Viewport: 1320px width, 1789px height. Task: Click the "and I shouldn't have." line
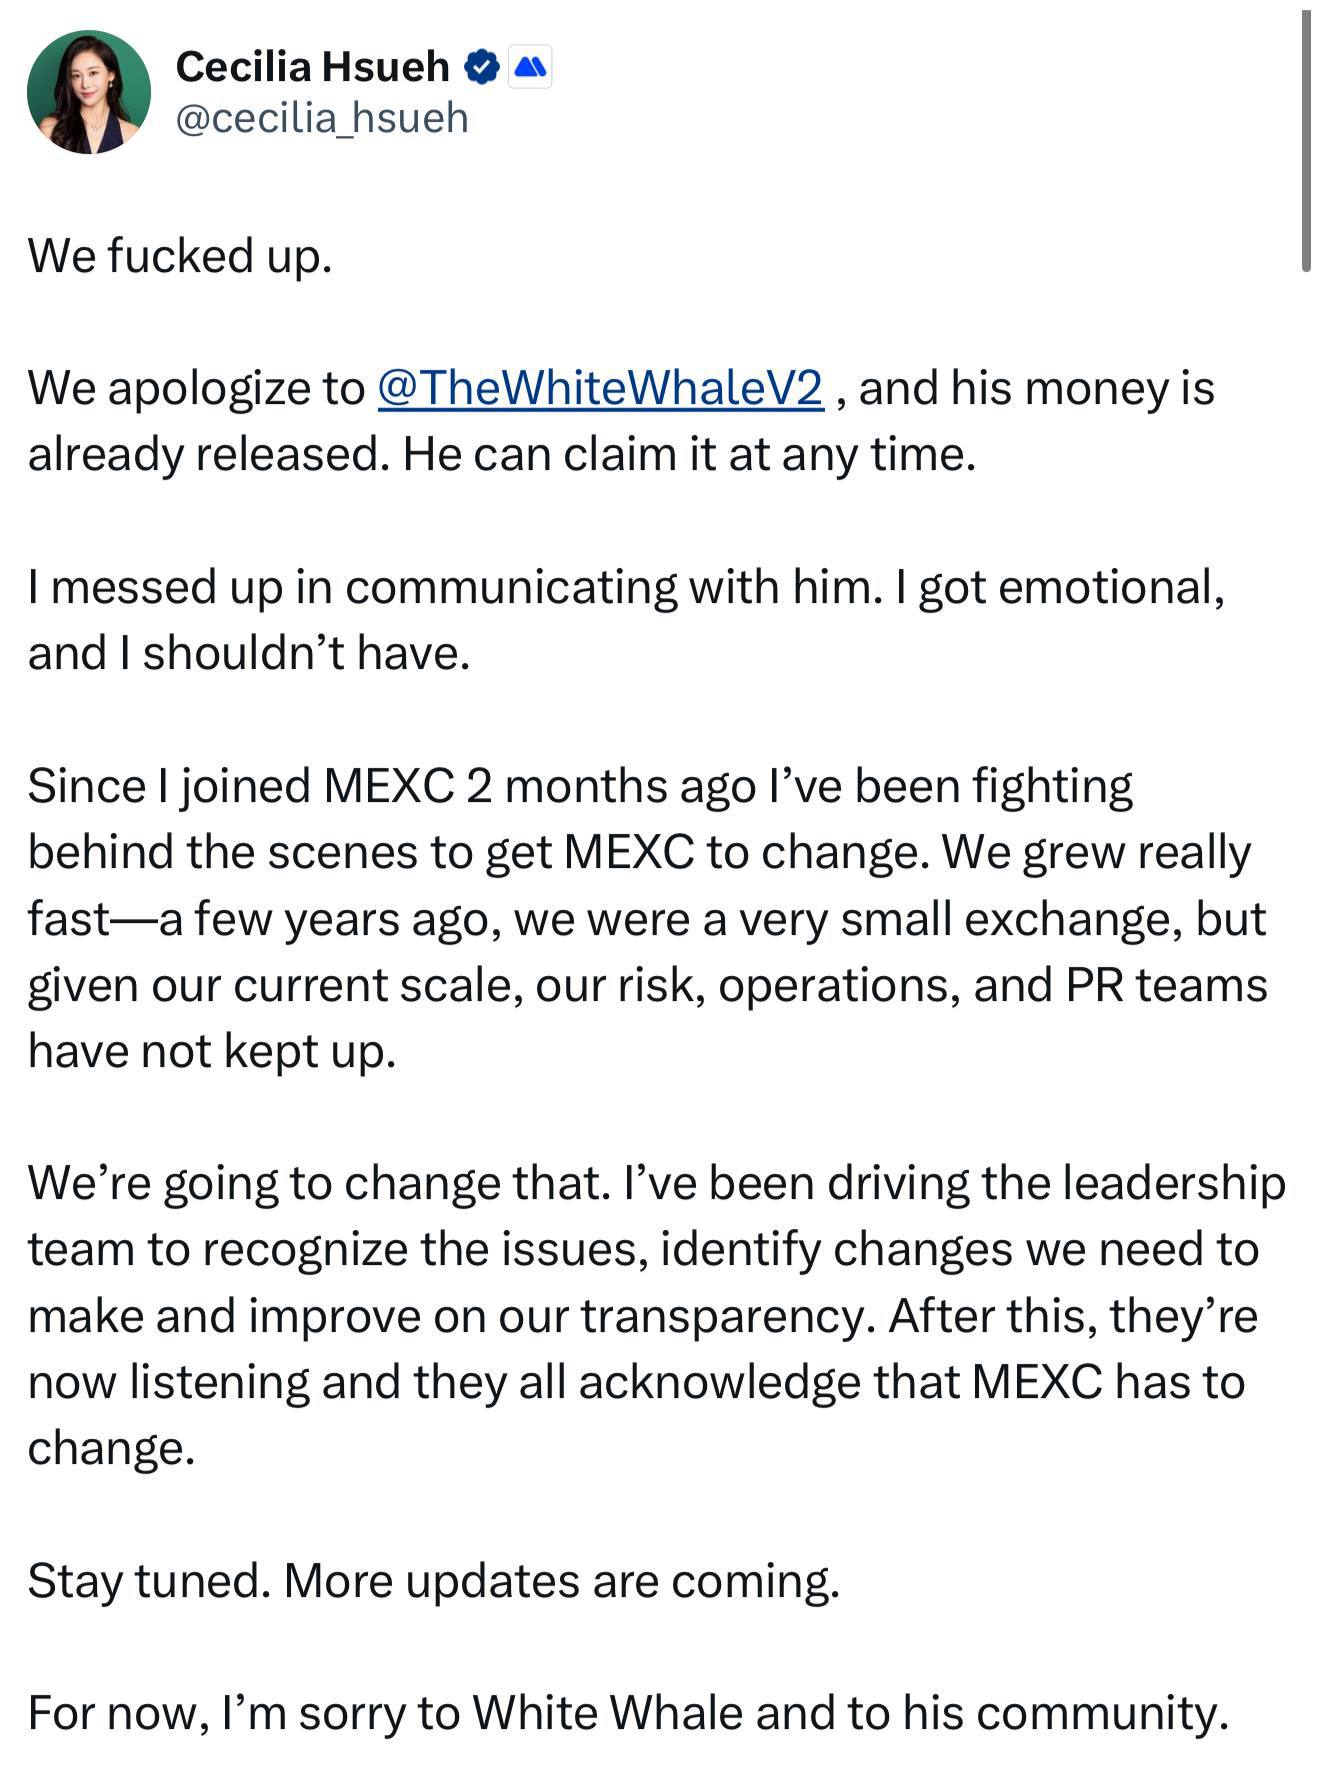click(248, 653)
